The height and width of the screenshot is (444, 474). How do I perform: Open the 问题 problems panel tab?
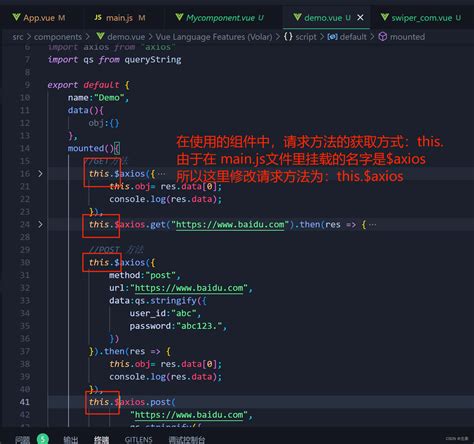(x=22, y=440)
